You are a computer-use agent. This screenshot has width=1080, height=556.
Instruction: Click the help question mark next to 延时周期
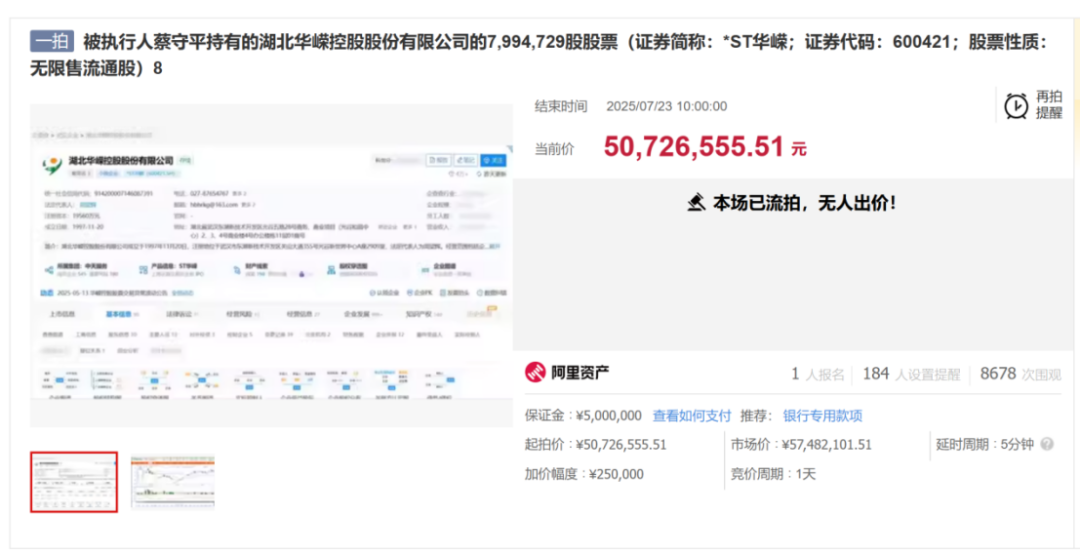(1047, 444)
